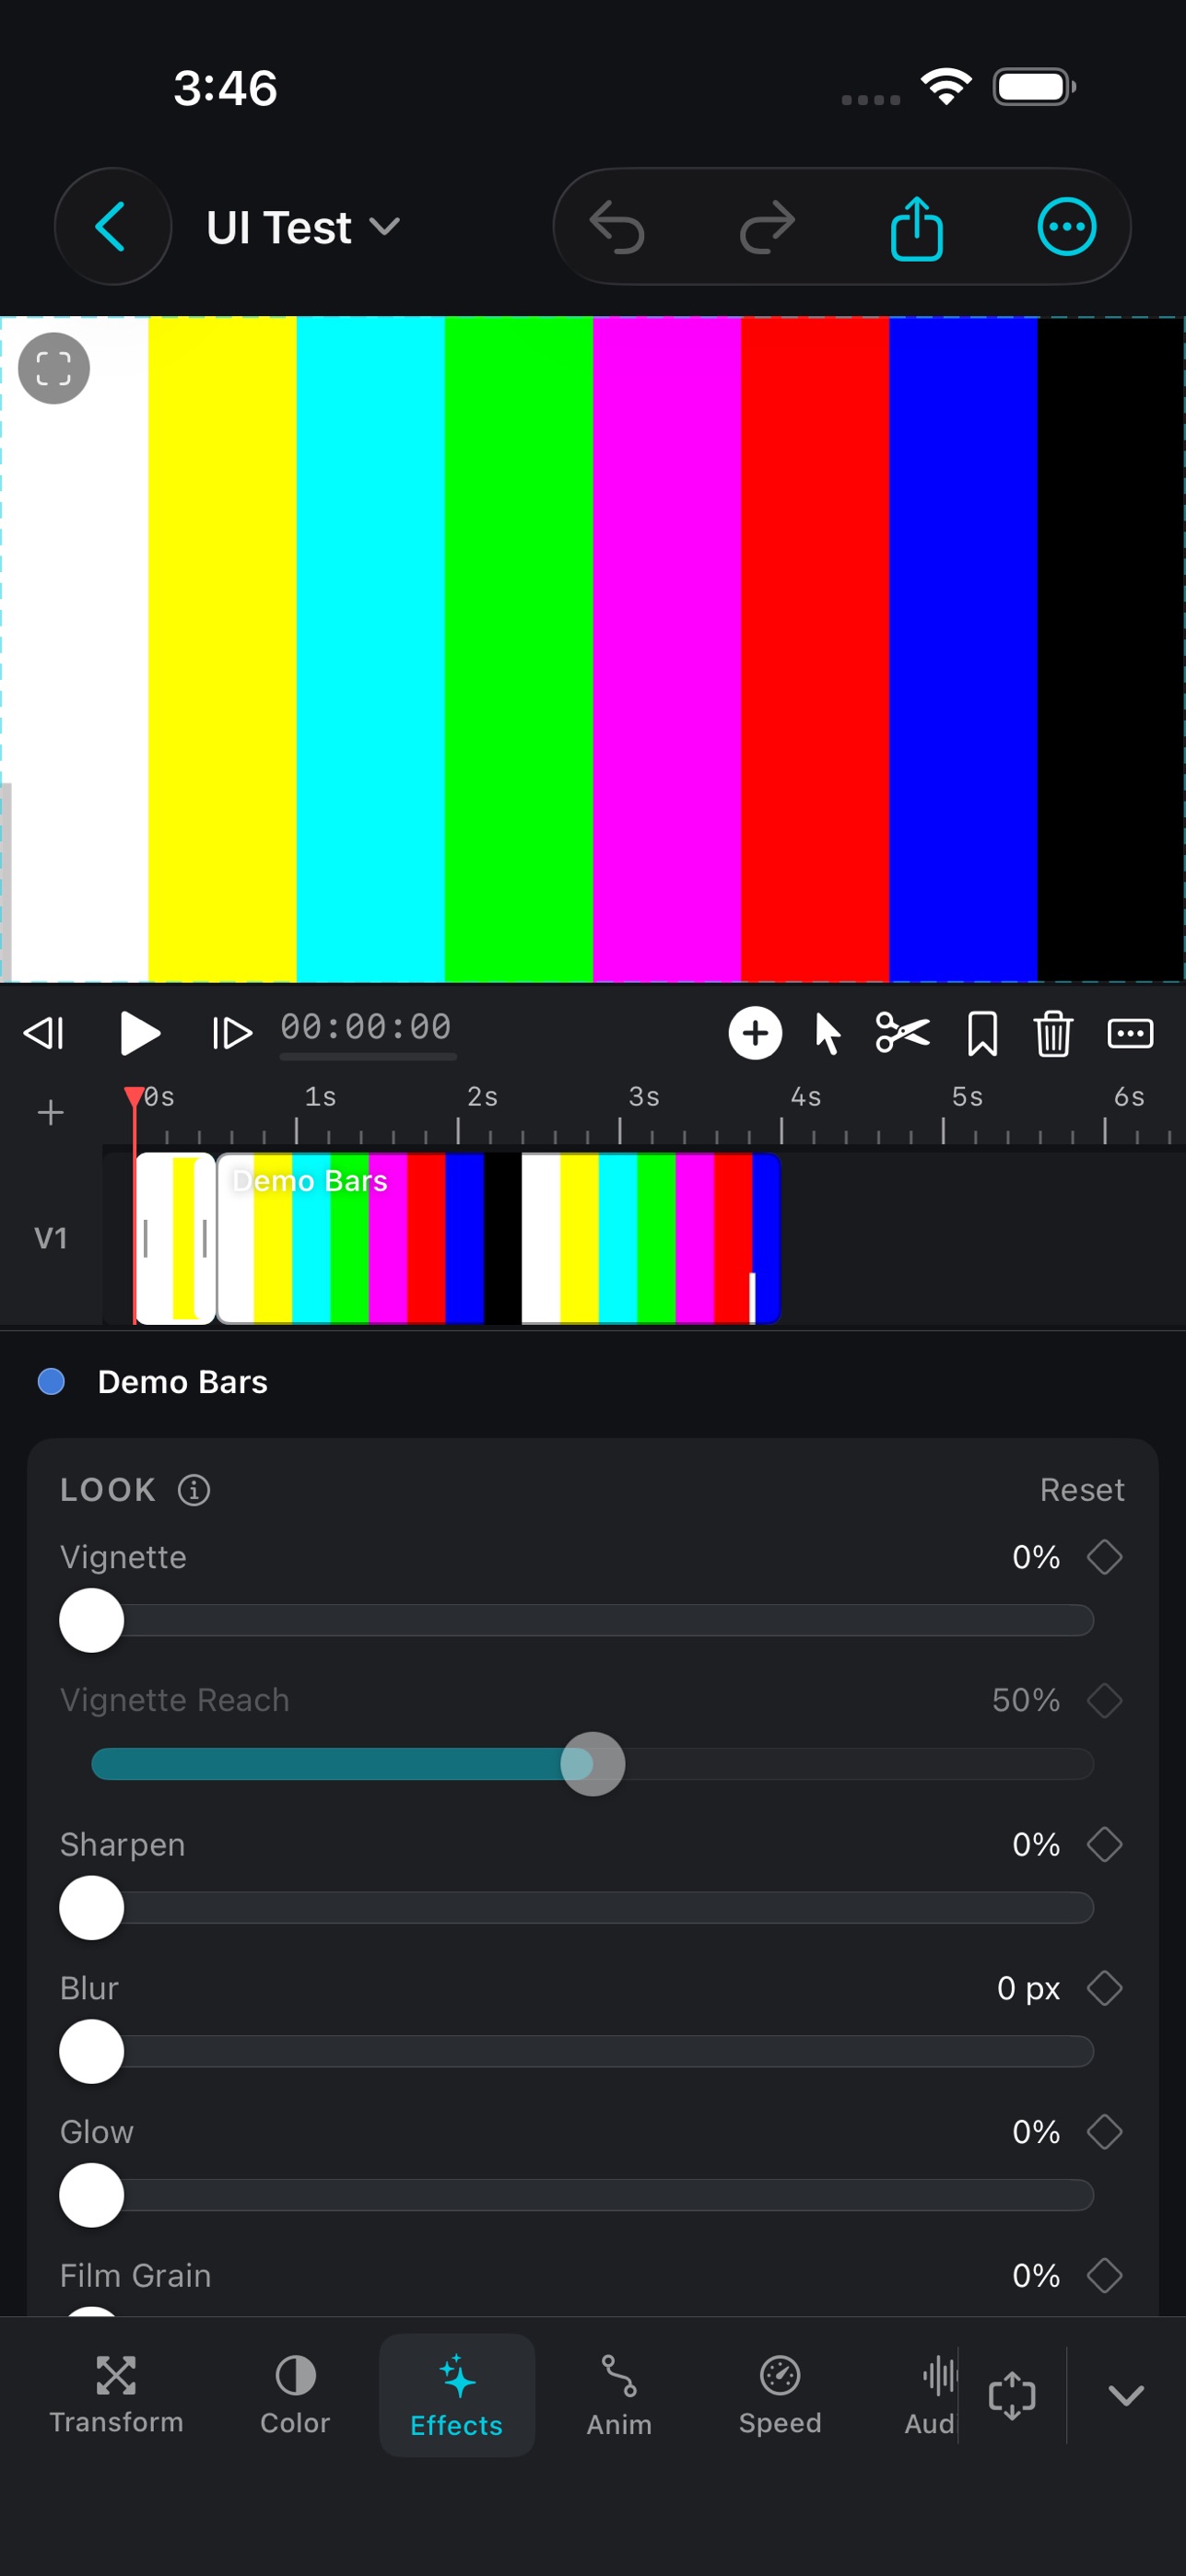
Task: Step back one frame
Action: (44, 1033)
